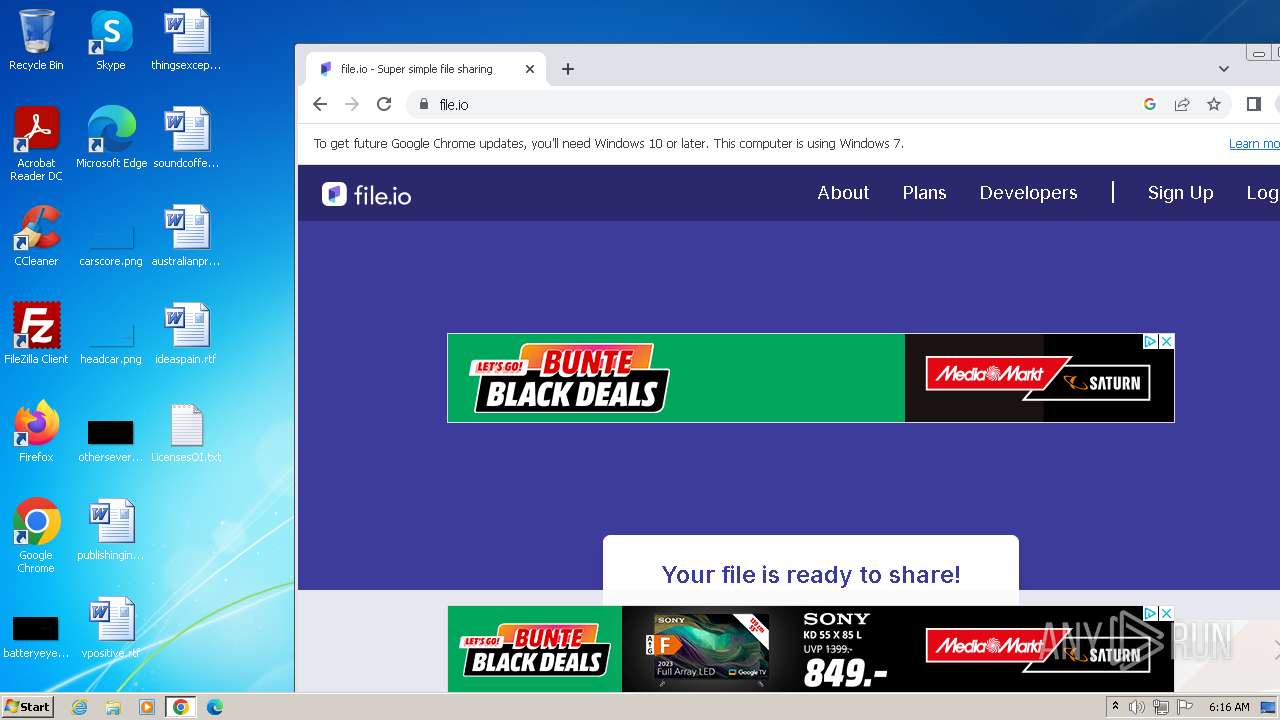Screen dimensions: 1280x720
Task: Open network status tray icon
Action: point(1160,707)
